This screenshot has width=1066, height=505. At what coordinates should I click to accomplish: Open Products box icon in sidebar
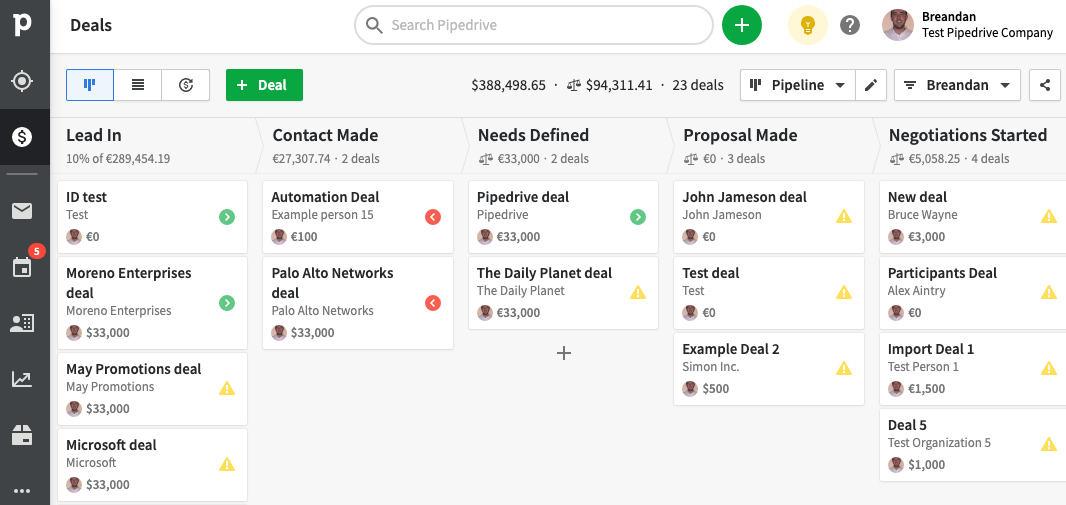[22, 435]
